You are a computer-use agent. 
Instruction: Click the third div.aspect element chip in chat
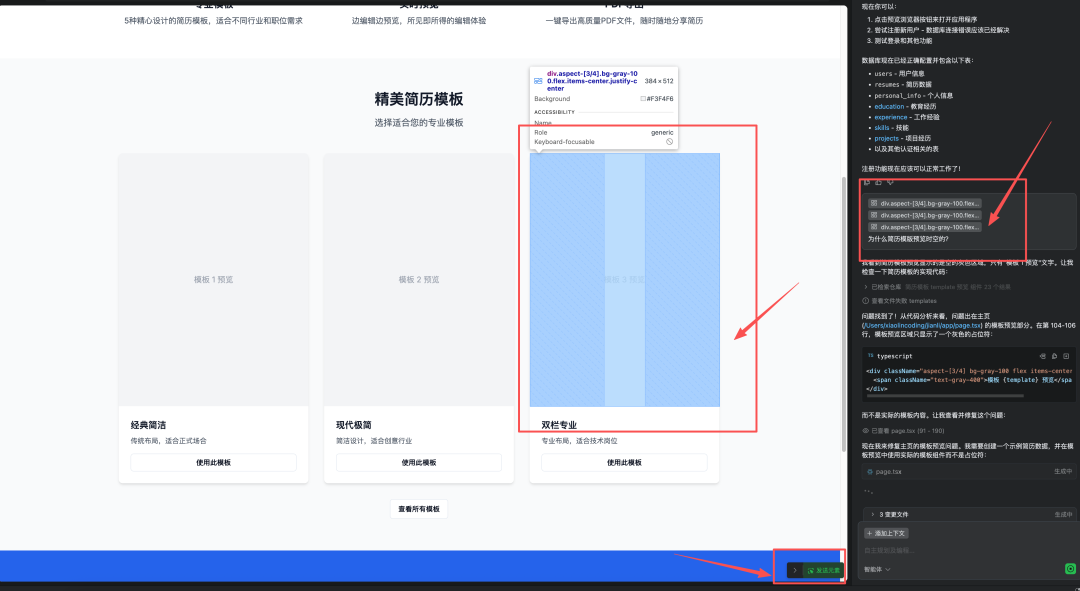924,227
